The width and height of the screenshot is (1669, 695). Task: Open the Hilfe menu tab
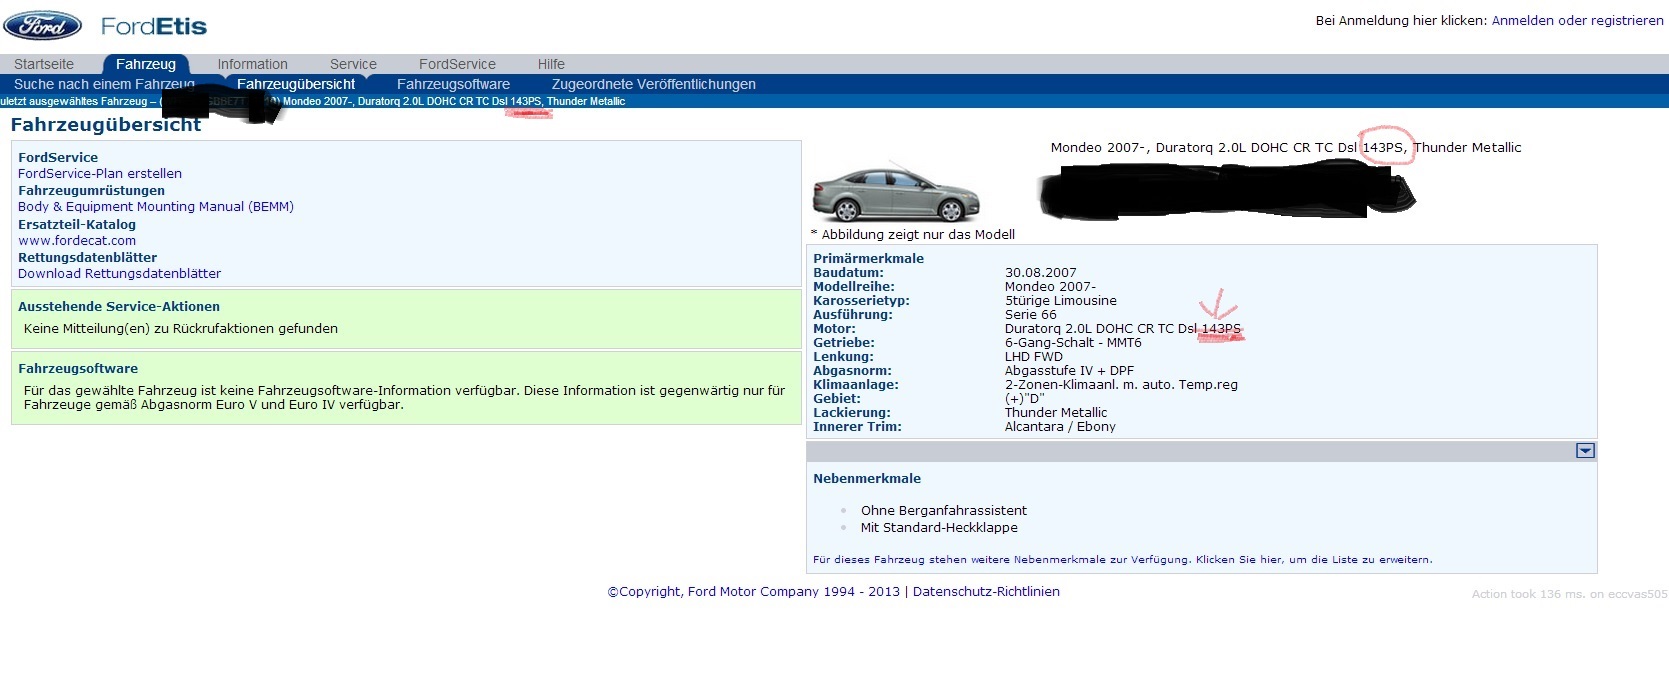click(551, 64)
